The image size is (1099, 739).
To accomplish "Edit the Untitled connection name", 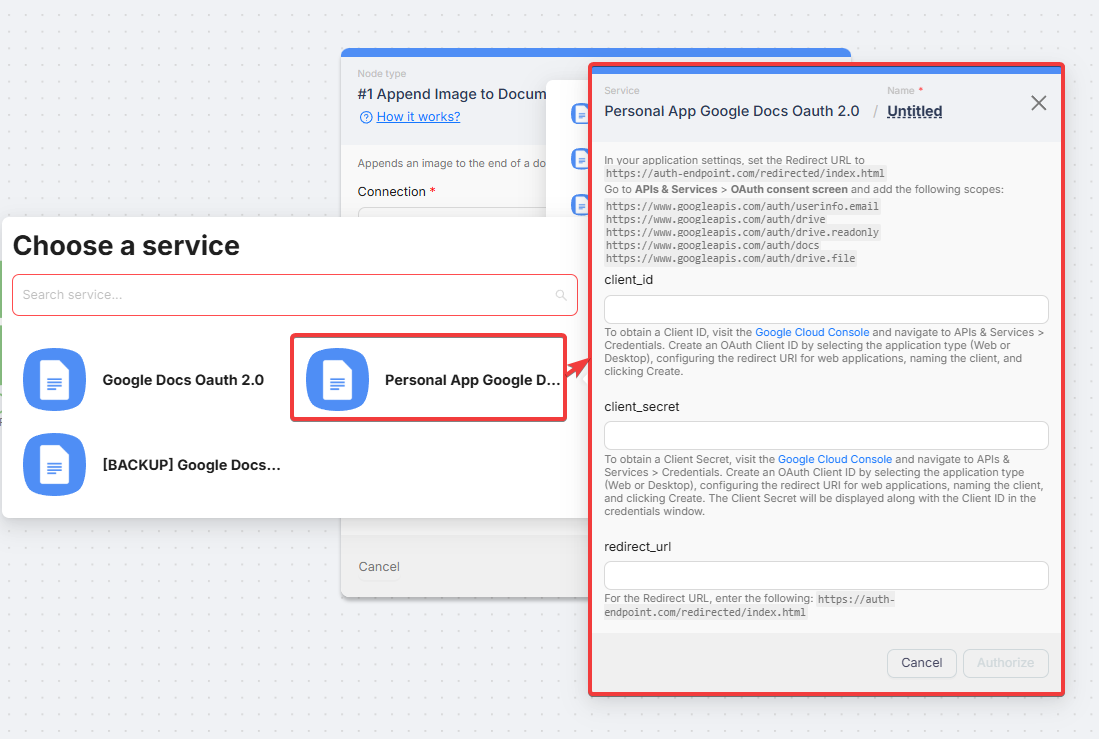I will coord(915,111).
